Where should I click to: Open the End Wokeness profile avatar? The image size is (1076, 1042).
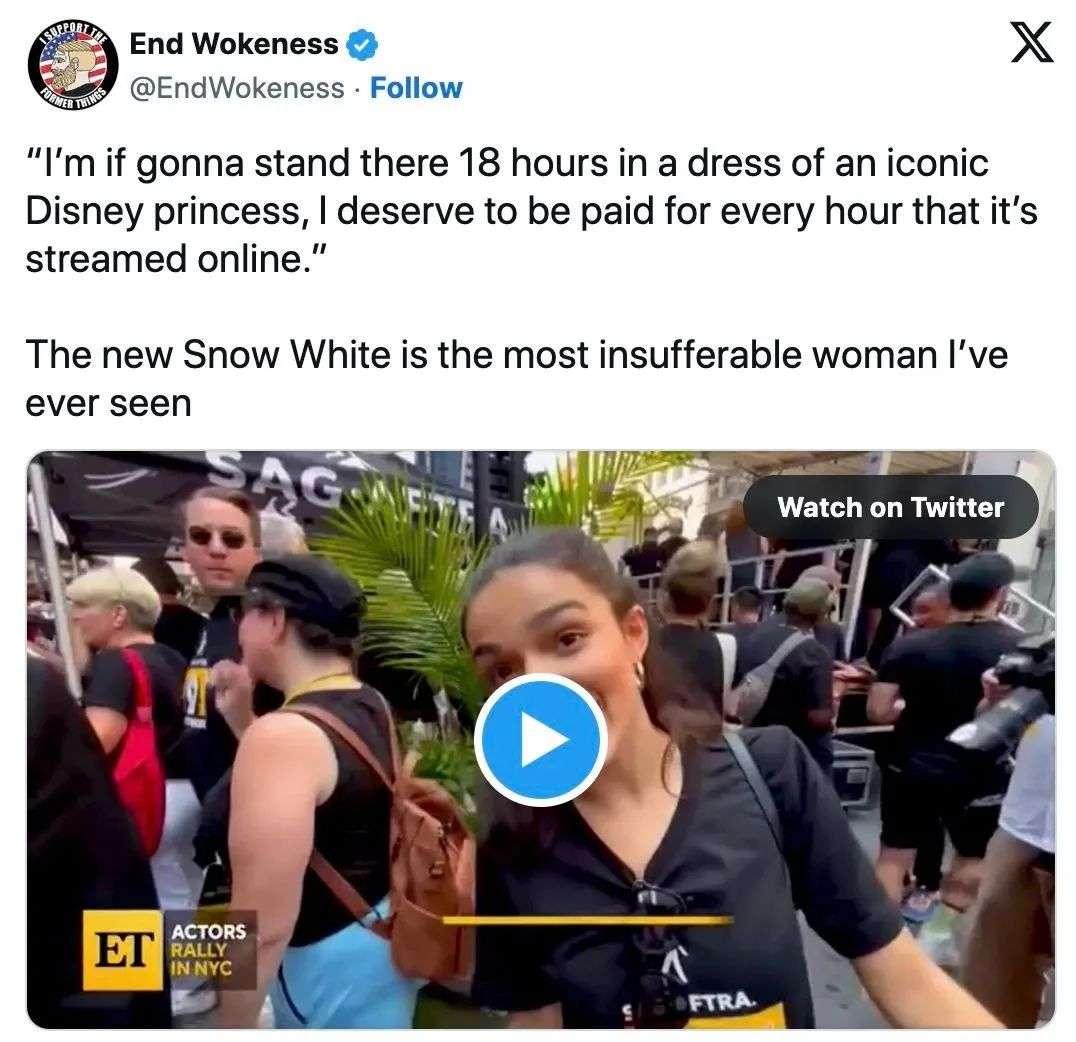click(73, 67)
